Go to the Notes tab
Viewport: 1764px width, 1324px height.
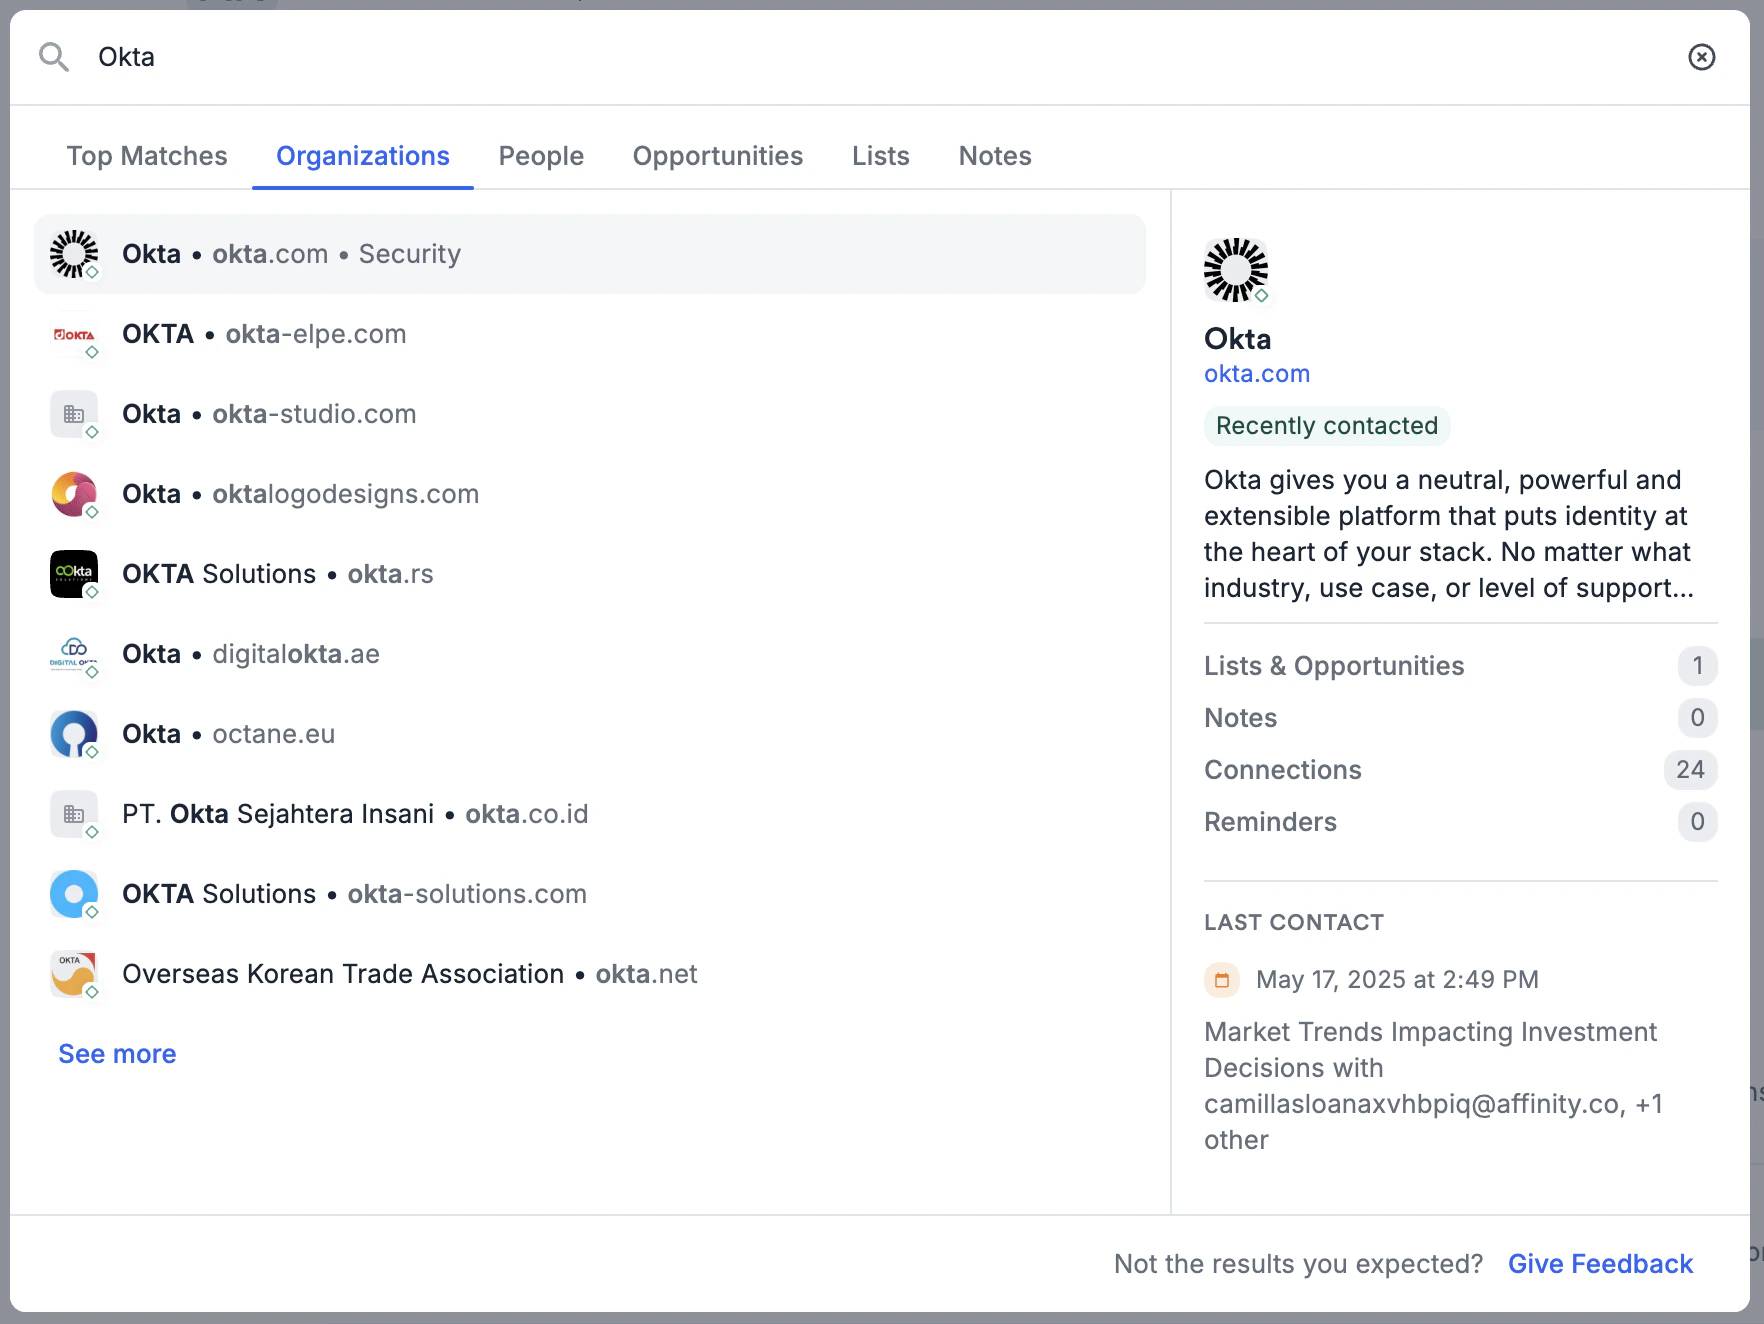[x=995, y=156]
